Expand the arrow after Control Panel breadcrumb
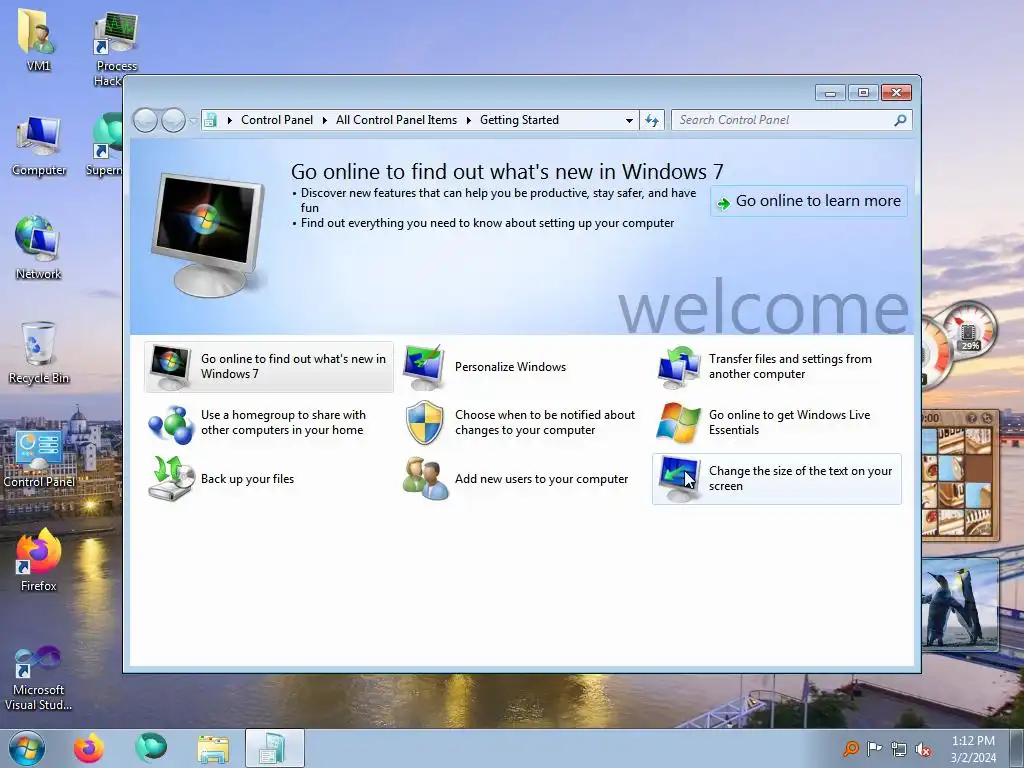This screenshot has width=1024, height=768. point(325,120)
